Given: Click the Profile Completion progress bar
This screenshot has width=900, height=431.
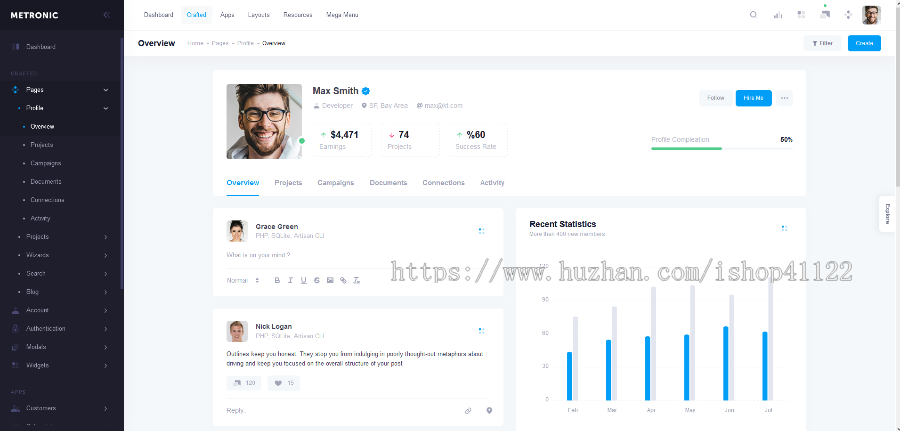Looking at the screenshot, I should pos(722,148).
